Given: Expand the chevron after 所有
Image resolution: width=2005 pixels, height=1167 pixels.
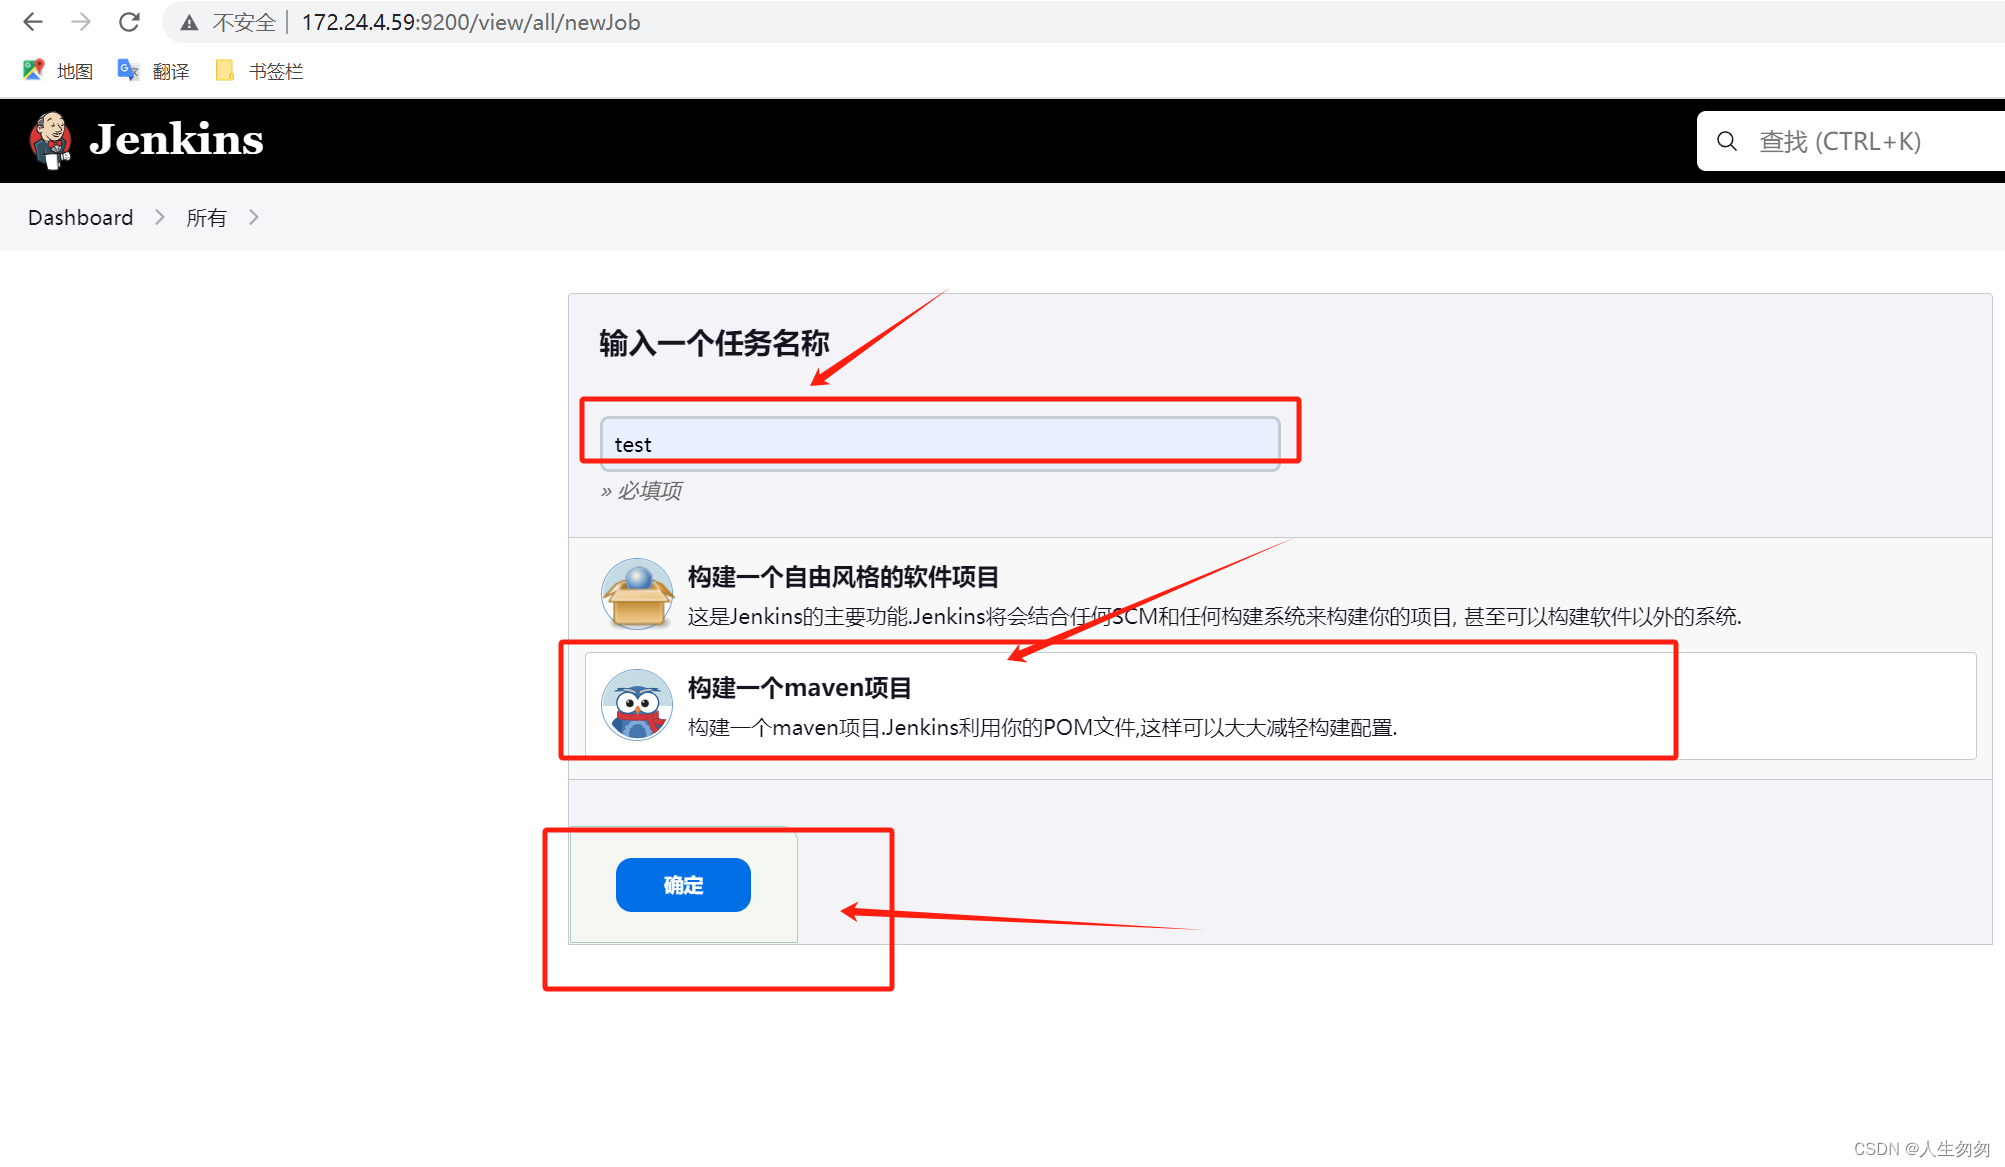Looking at the screenshot, I should (x=254, y=217).
